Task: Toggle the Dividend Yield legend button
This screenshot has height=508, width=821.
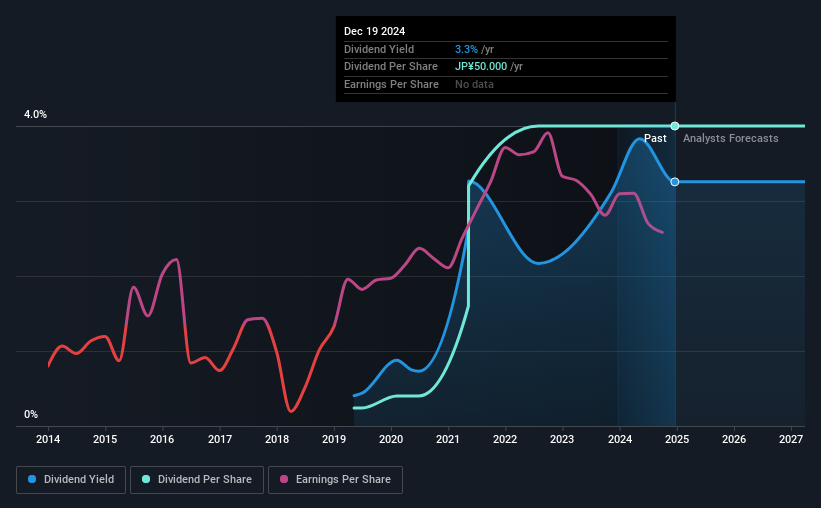Action: point(71,480)
